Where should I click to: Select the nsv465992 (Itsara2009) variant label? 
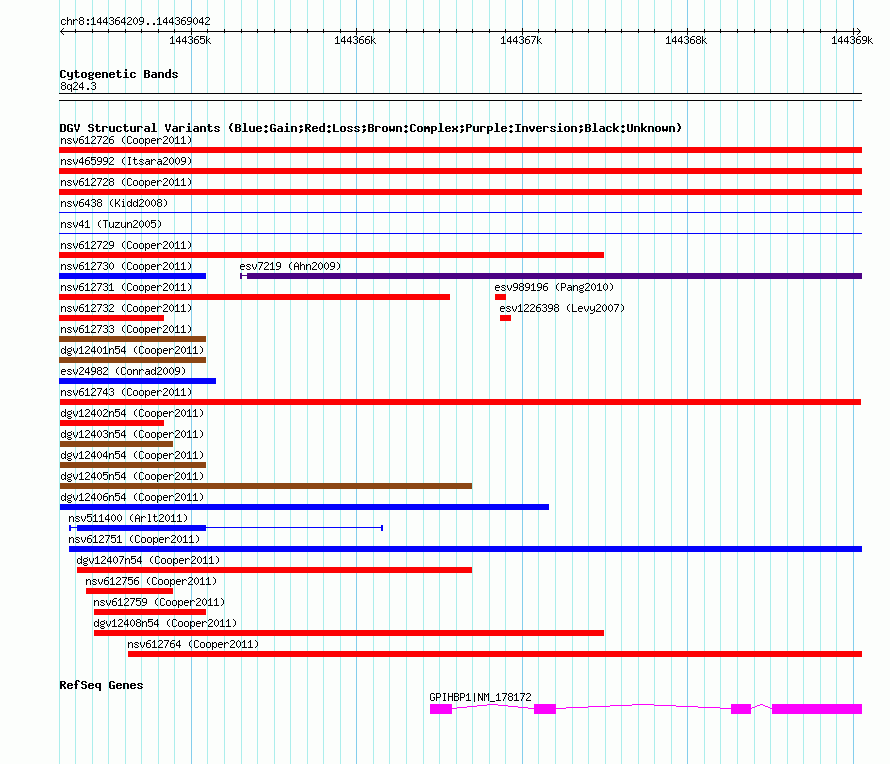(x=126, y=161)
